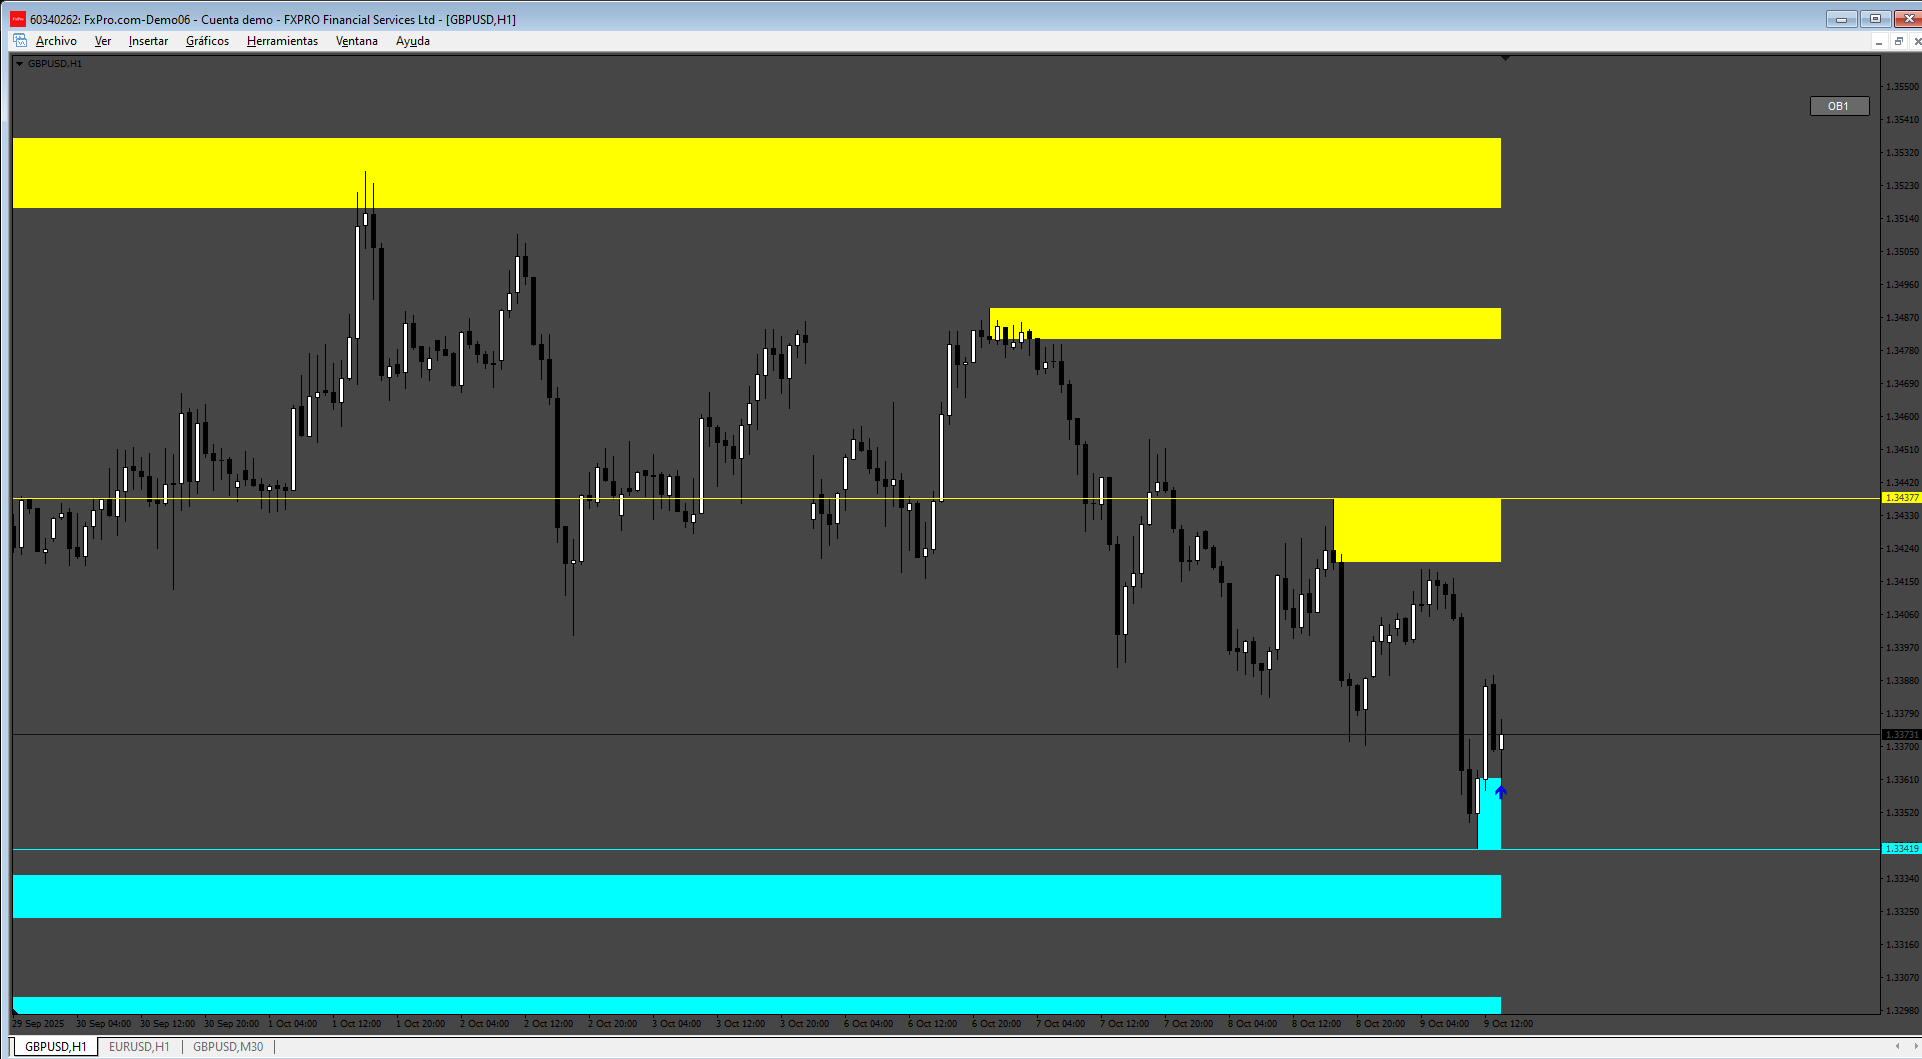Open the Ventana menu
1922x1059 pixels.
point(357,41)
